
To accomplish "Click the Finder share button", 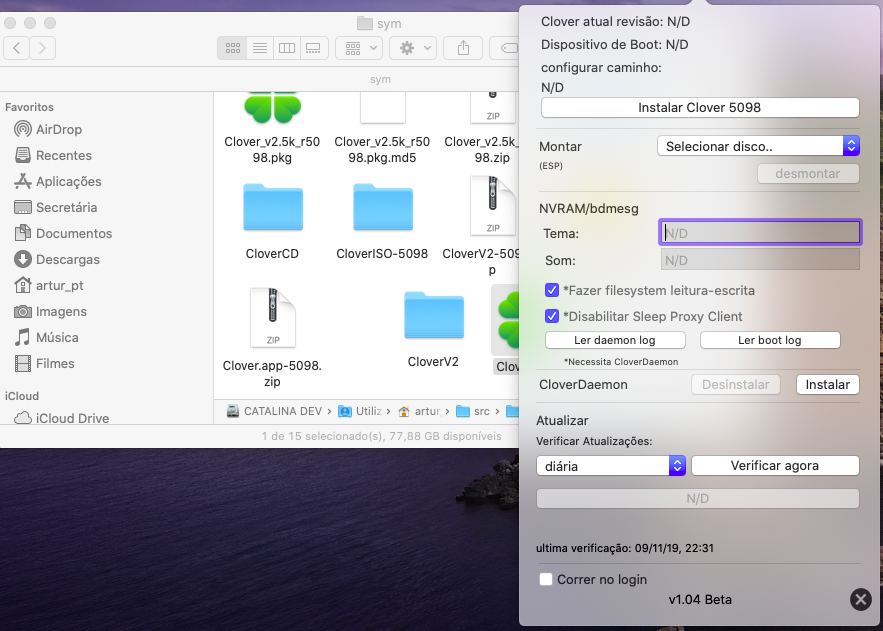I will point(463,48).
